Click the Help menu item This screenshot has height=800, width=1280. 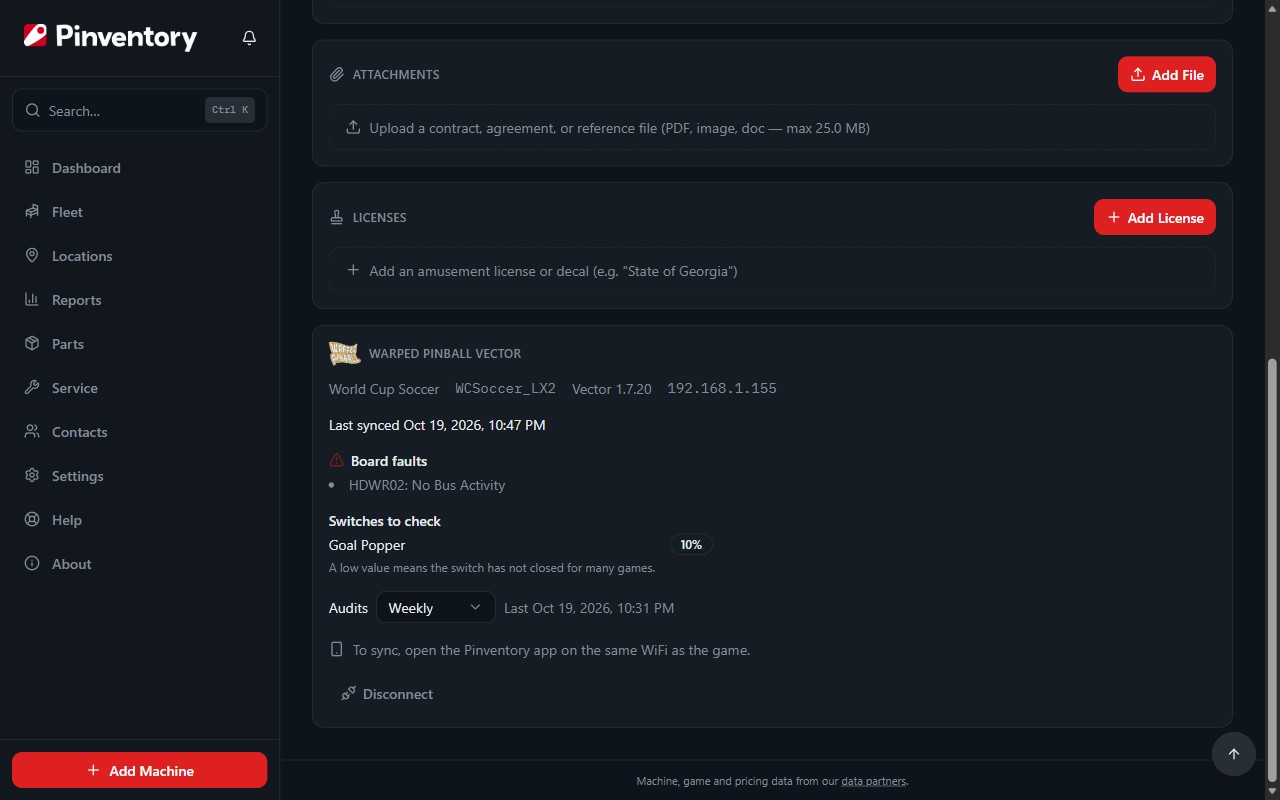pyautogui.click(x=139, y=520)
